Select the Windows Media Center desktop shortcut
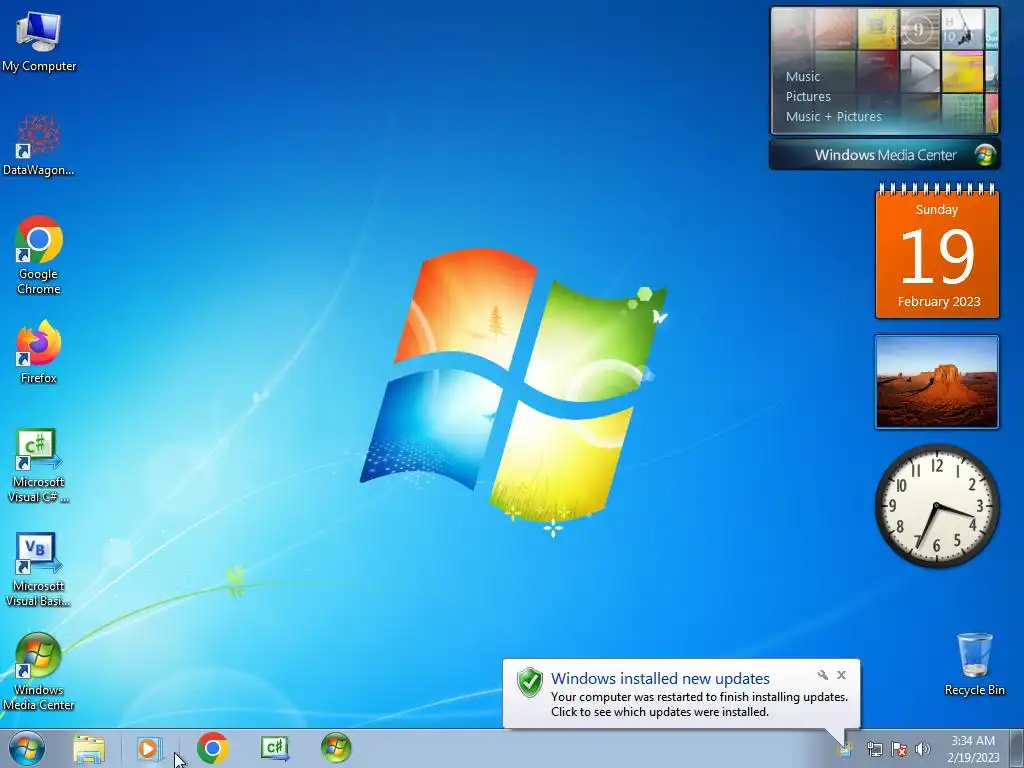The height and width of the screenshot is (768, 1024). pos(39,671)
